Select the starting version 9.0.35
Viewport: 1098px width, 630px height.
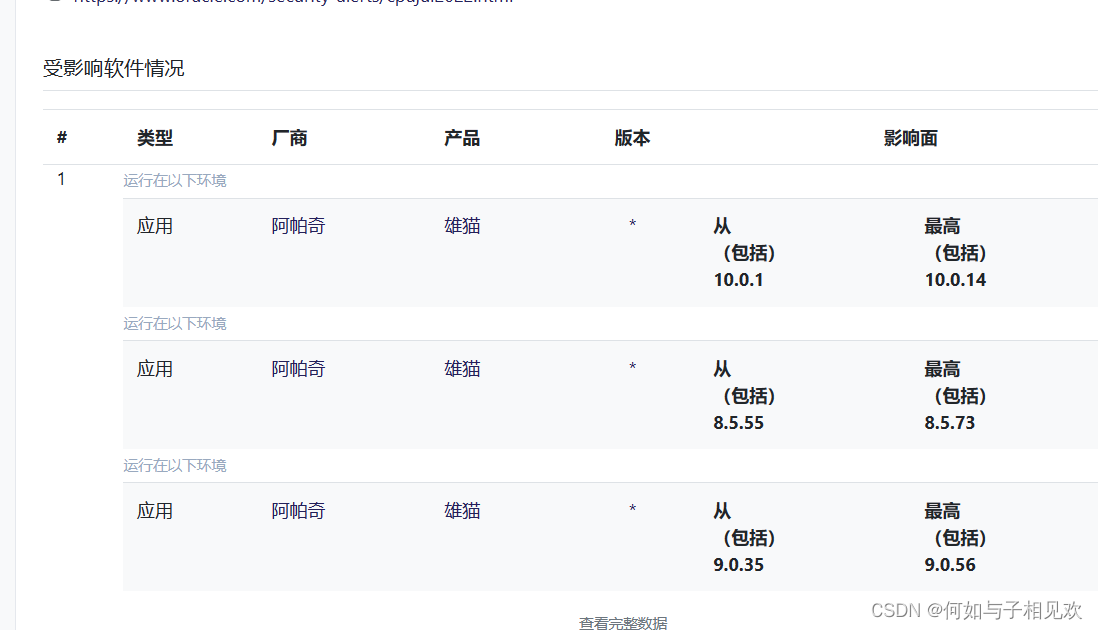click(738, 565)
